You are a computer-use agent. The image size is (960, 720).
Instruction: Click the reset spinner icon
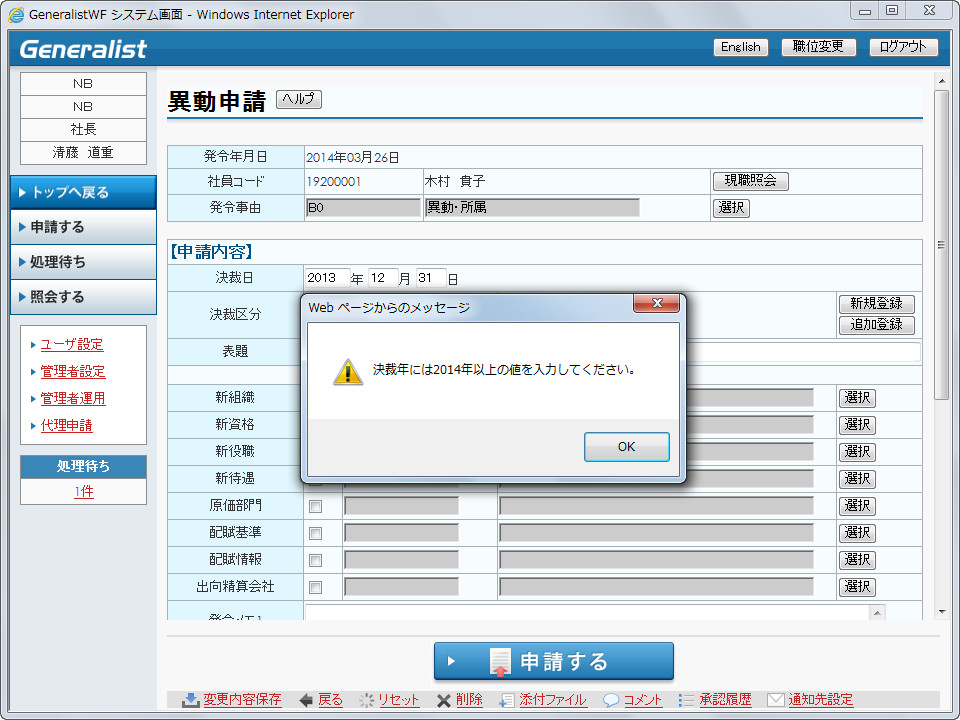(x=366, y=700)
